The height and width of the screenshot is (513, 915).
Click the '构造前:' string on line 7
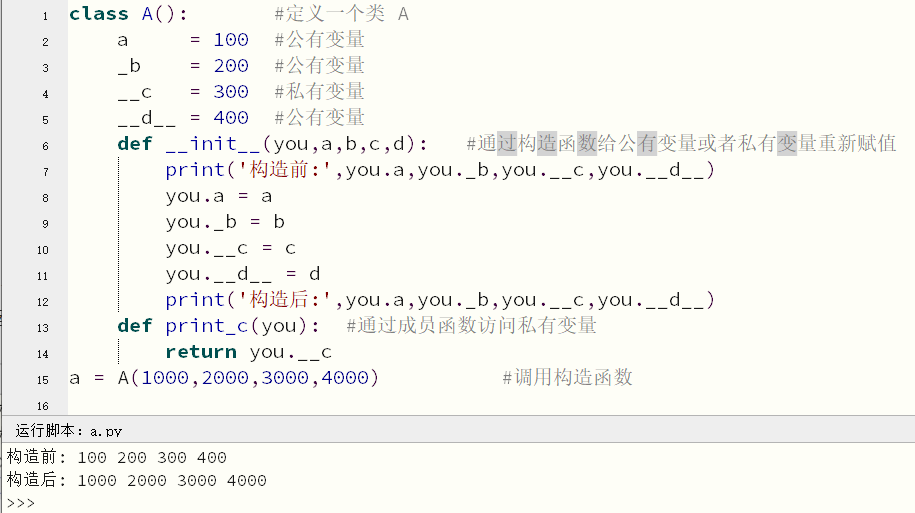click(x=285, y=170)
